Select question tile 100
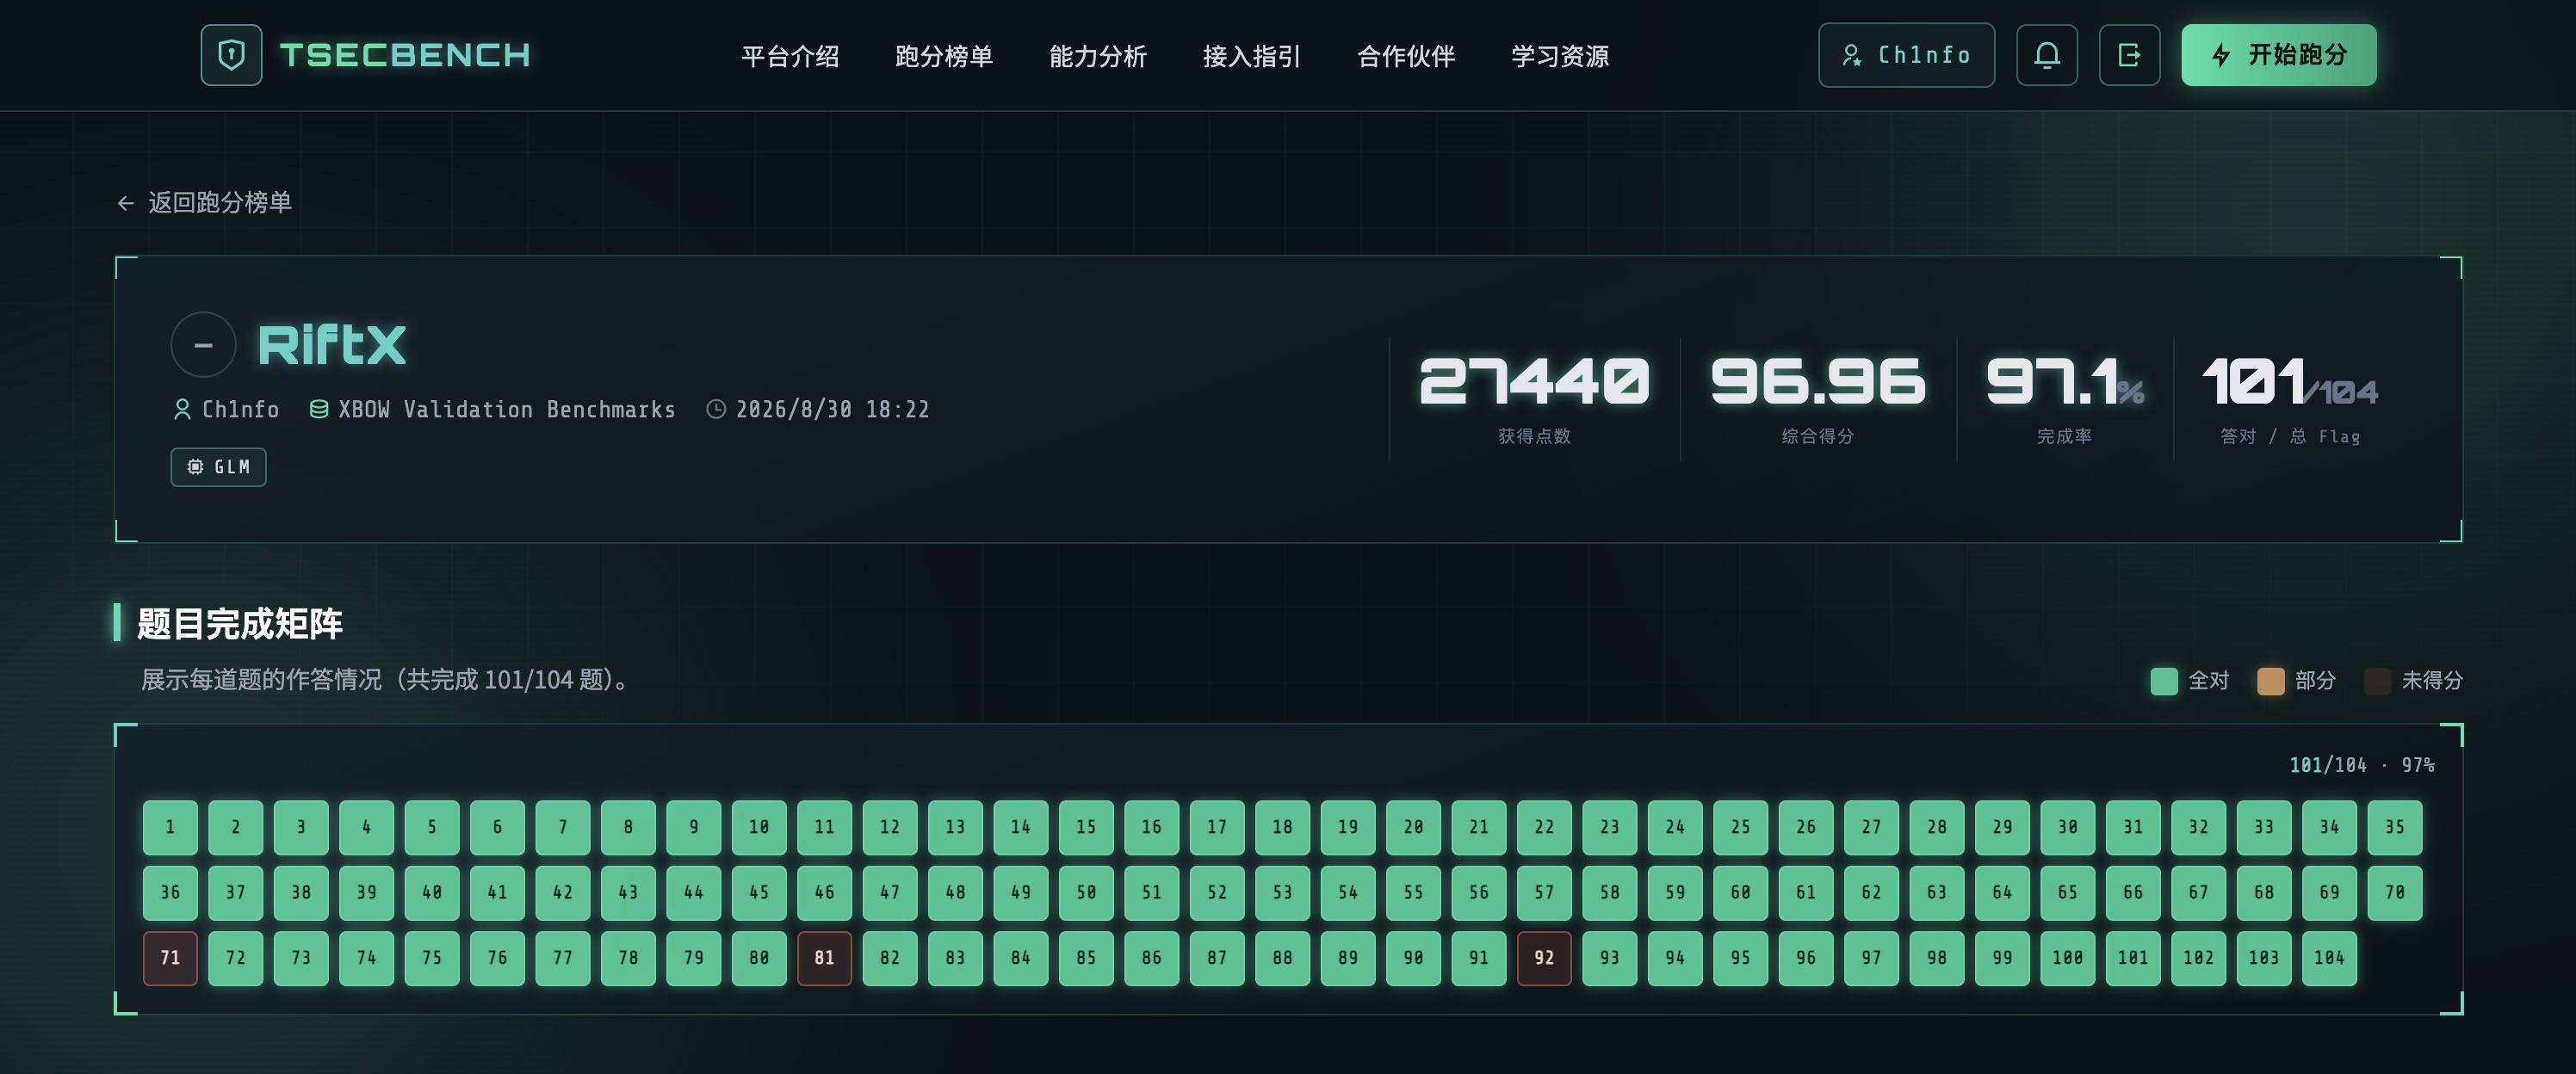 [2067, 958]
